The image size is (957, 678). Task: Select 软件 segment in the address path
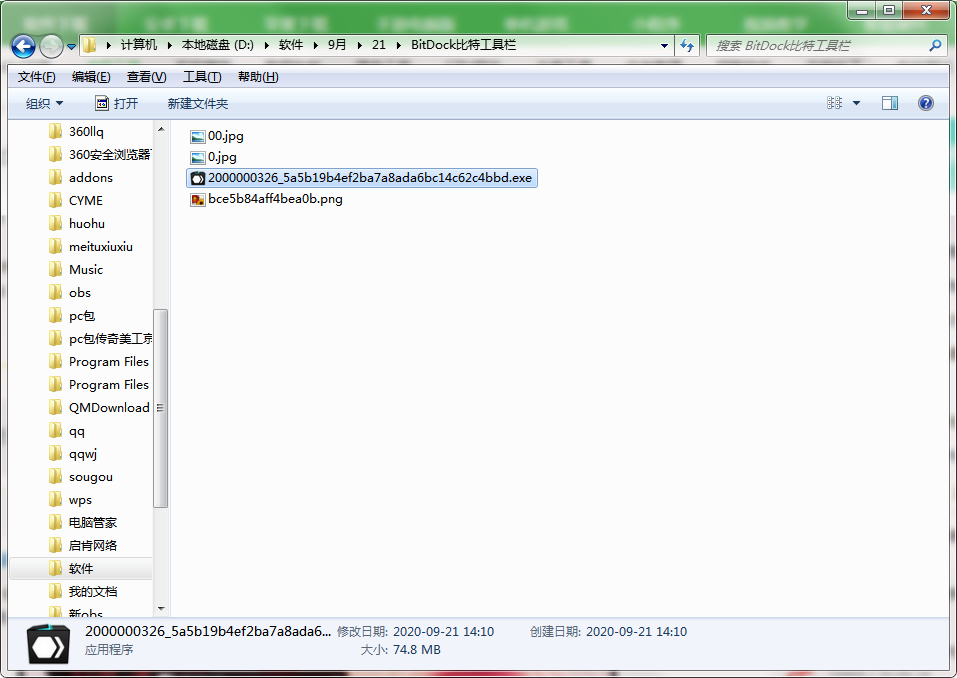(291, 45)
